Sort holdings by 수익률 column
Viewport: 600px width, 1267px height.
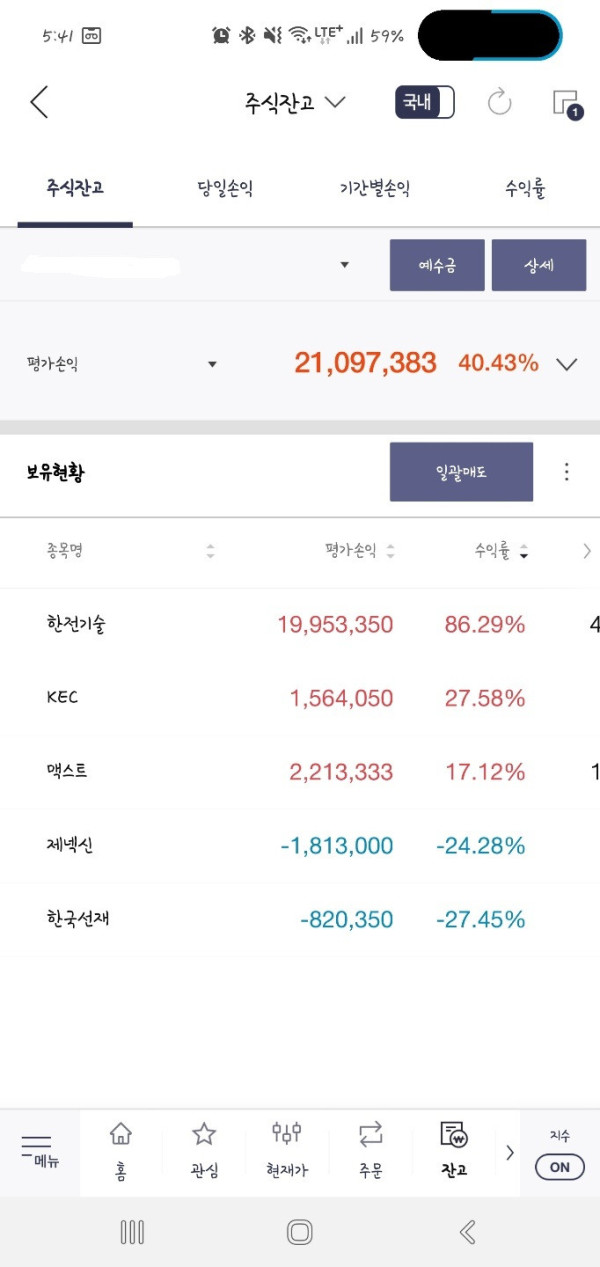tap(502, 551)
